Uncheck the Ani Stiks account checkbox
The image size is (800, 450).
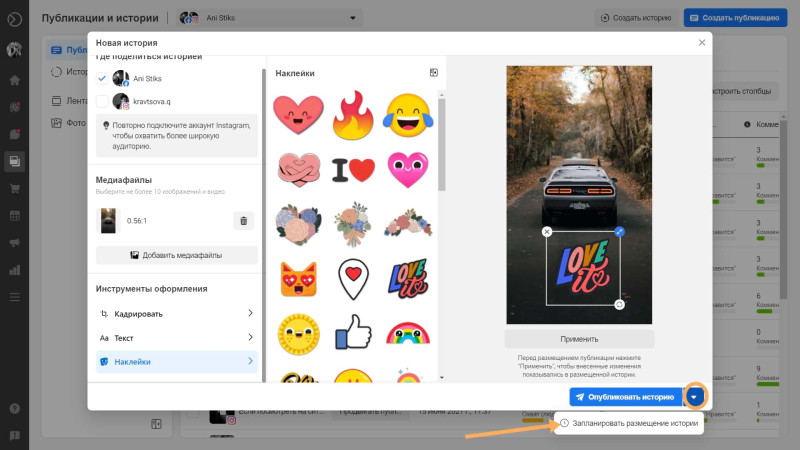[102, 78]
